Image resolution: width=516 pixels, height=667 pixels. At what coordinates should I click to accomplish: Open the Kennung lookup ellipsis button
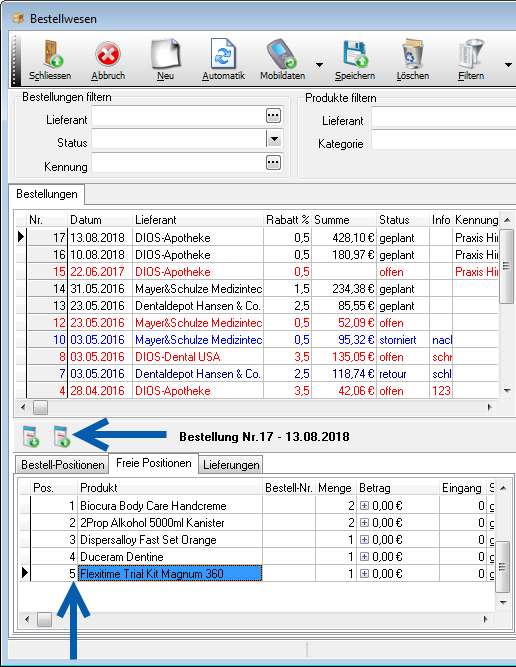point(274,162)
